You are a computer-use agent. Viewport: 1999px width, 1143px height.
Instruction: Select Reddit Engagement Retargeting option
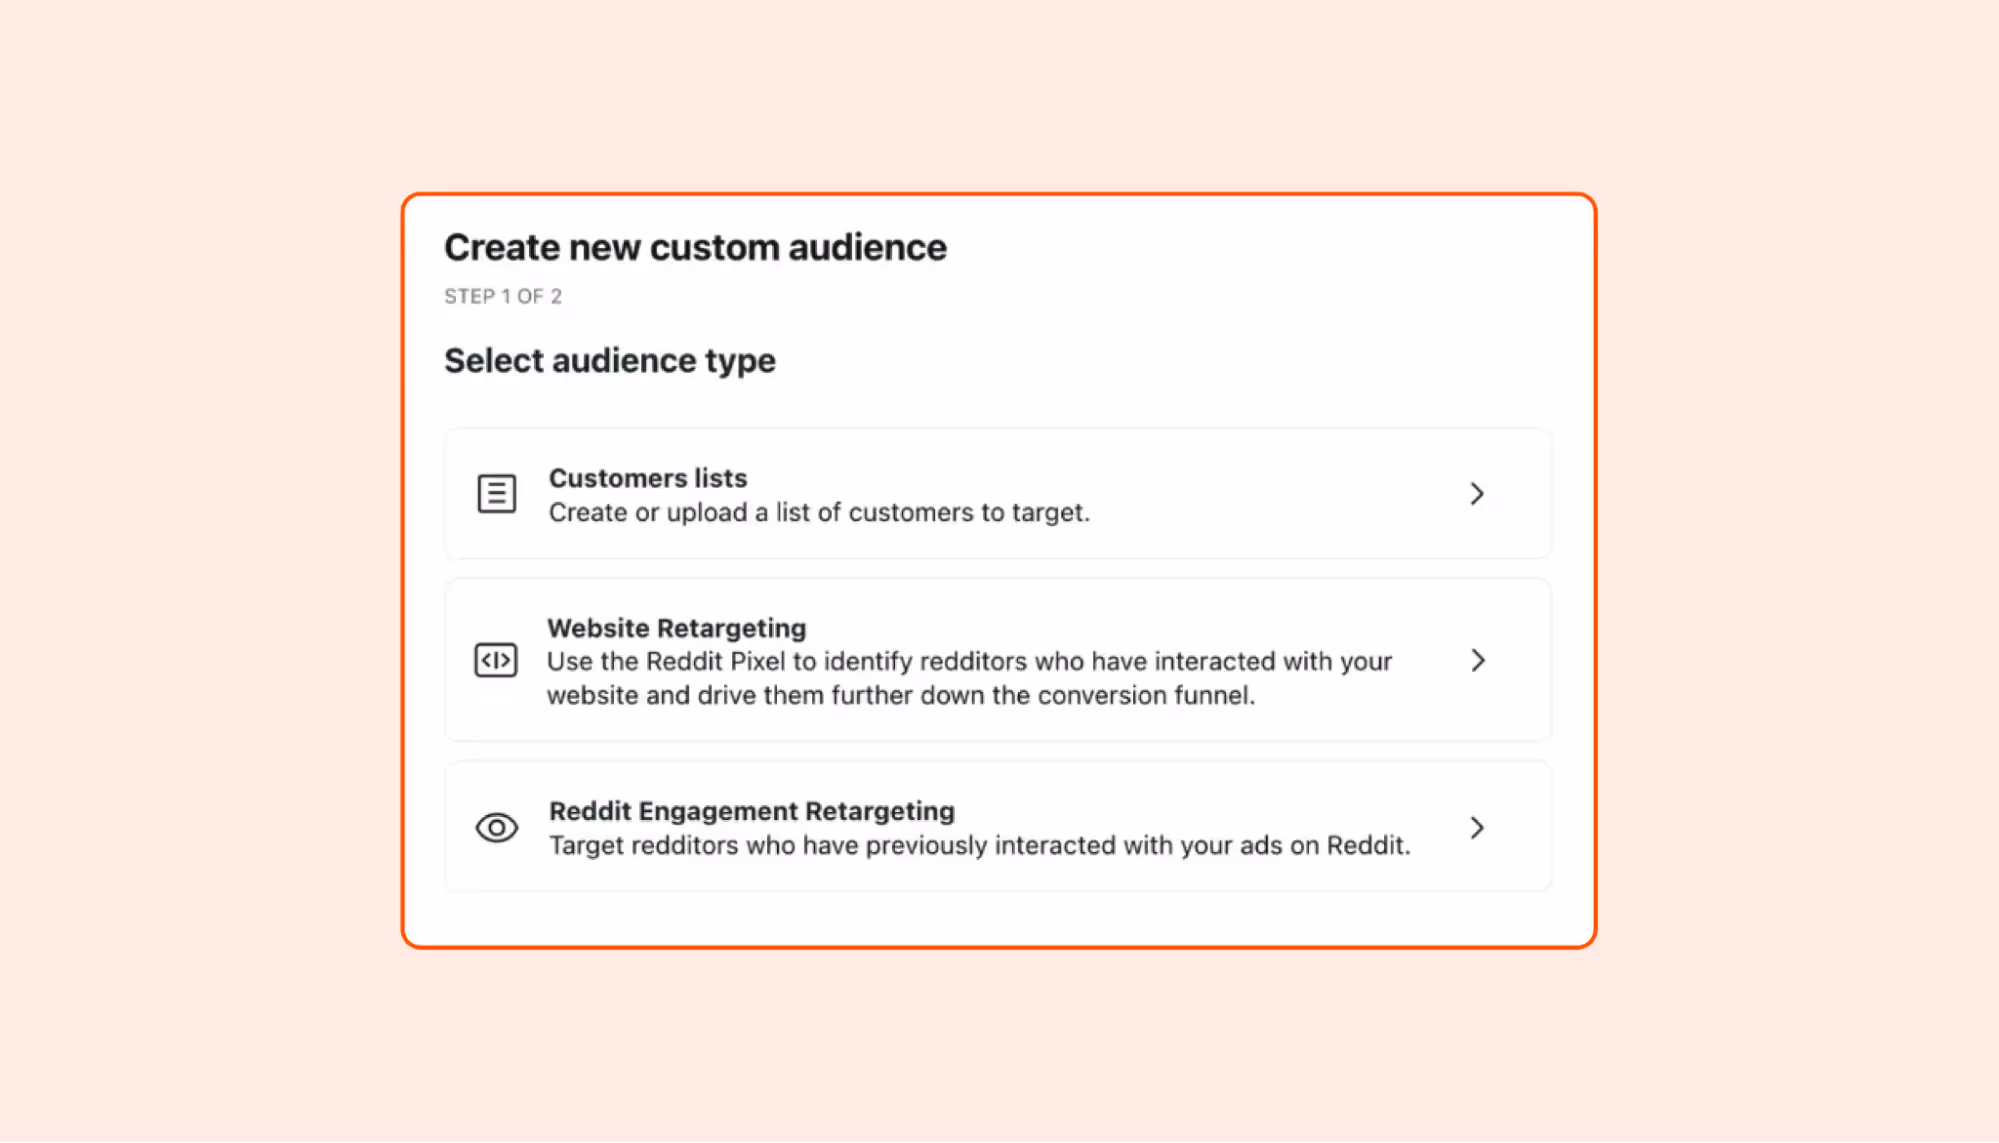tap(997, 827)
